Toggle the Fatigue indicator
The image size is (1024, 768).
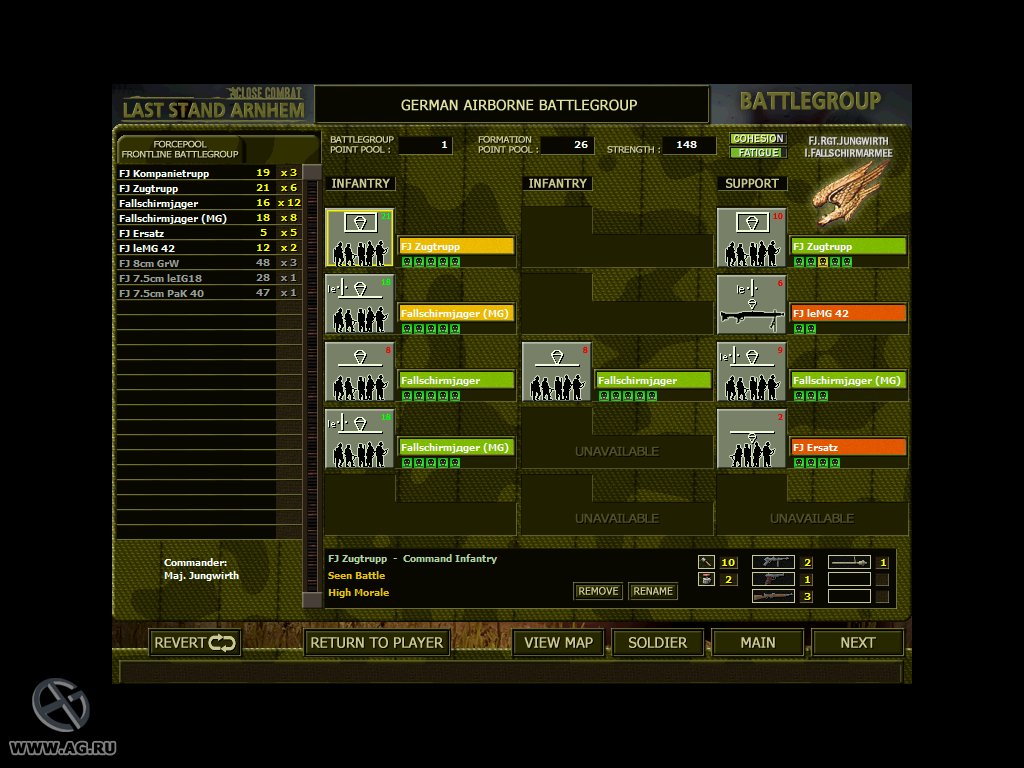(757, 153)
